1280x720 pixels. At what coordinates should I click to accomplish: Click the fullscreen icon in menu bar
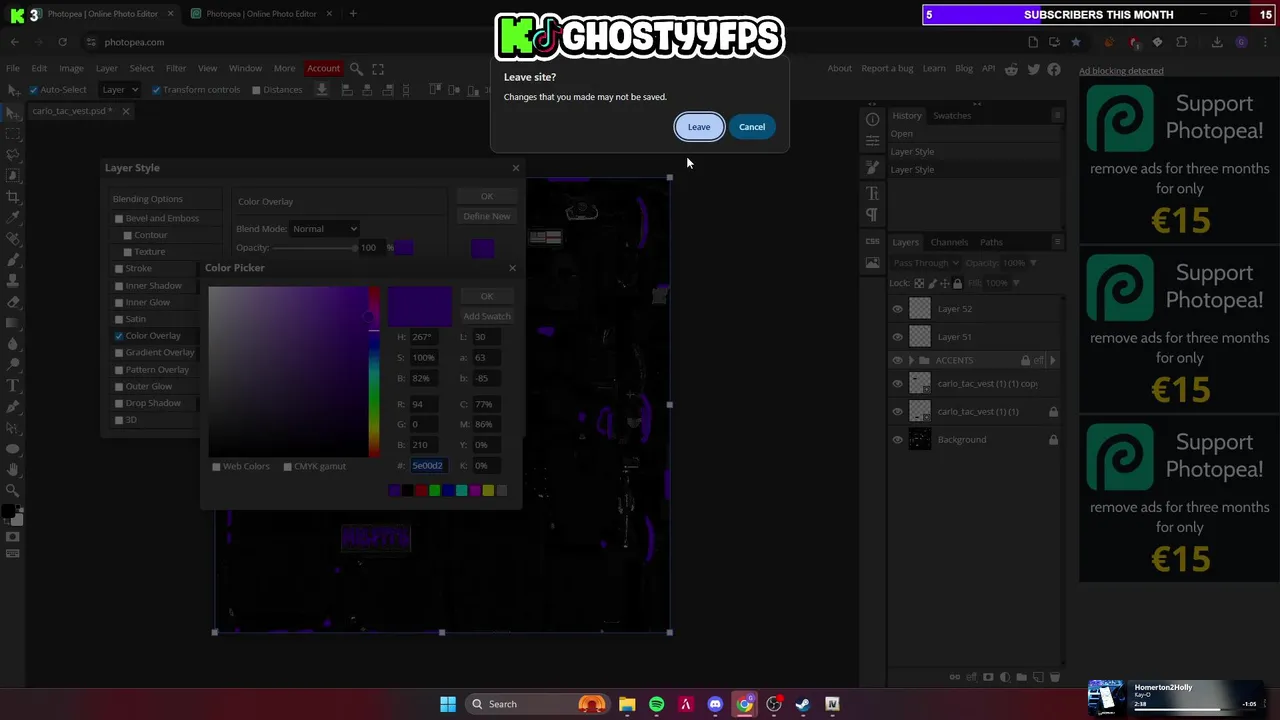378,69
